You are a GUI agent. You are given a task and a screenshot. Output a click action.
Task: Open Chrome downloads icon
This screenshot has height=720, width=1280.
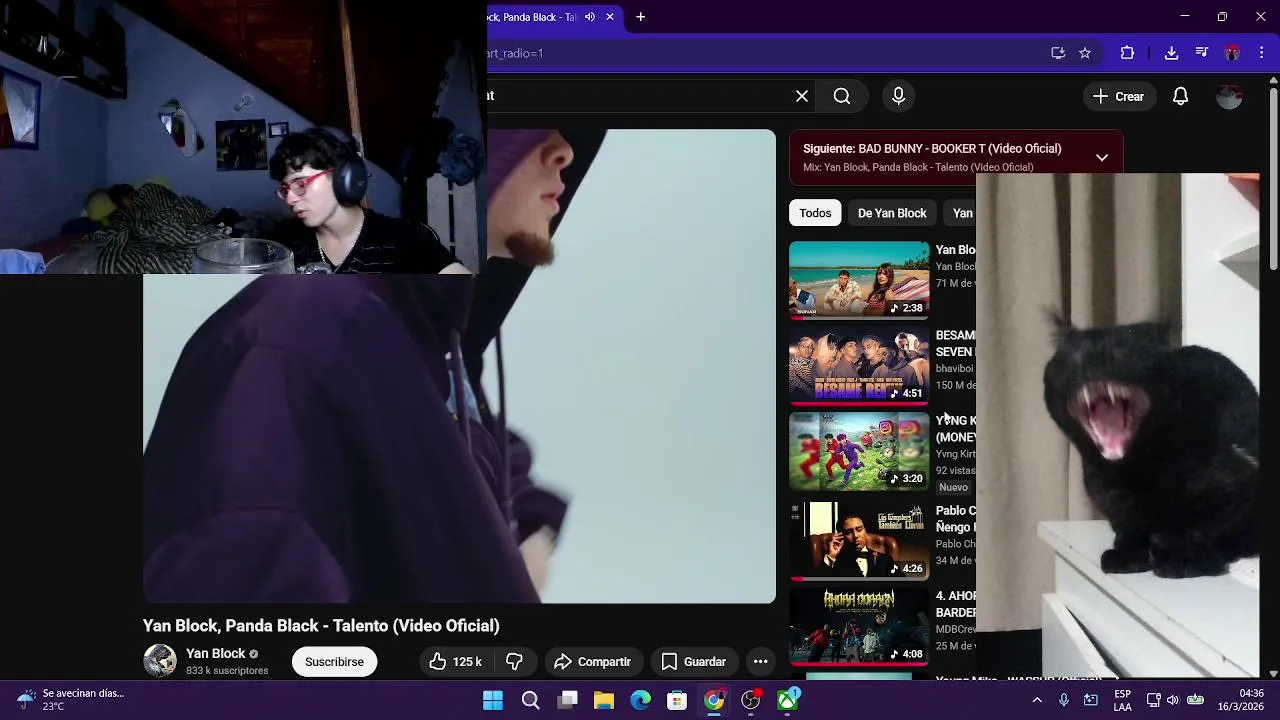coord(1171,53)
